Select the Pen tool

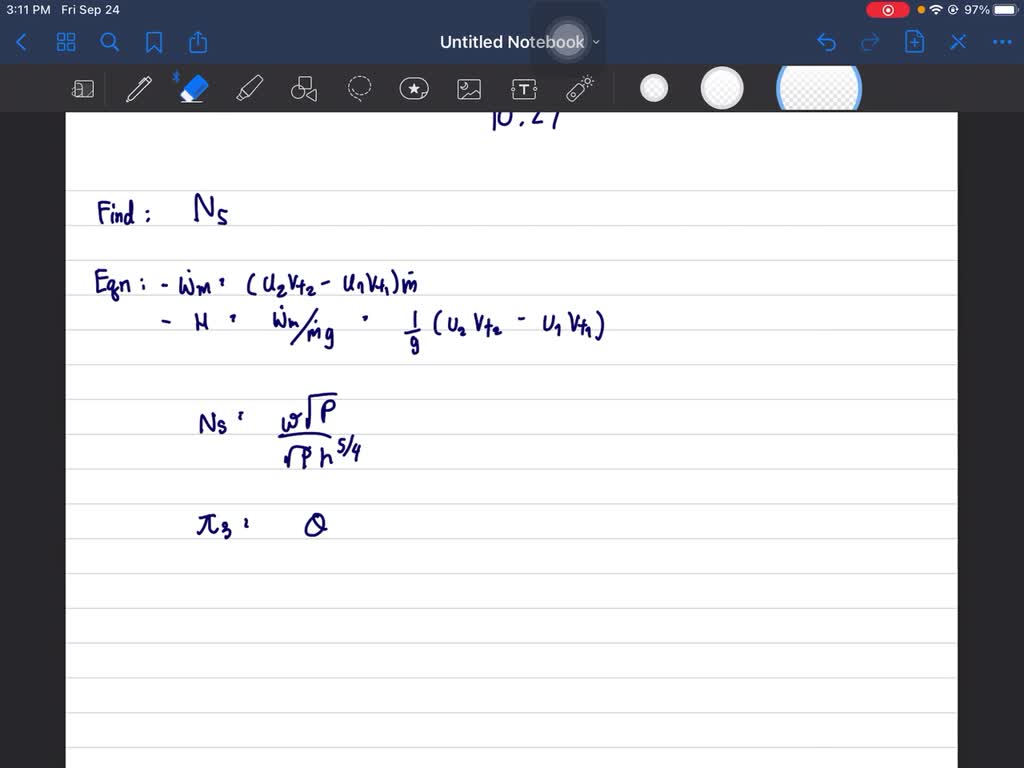(x=139, y=88)
